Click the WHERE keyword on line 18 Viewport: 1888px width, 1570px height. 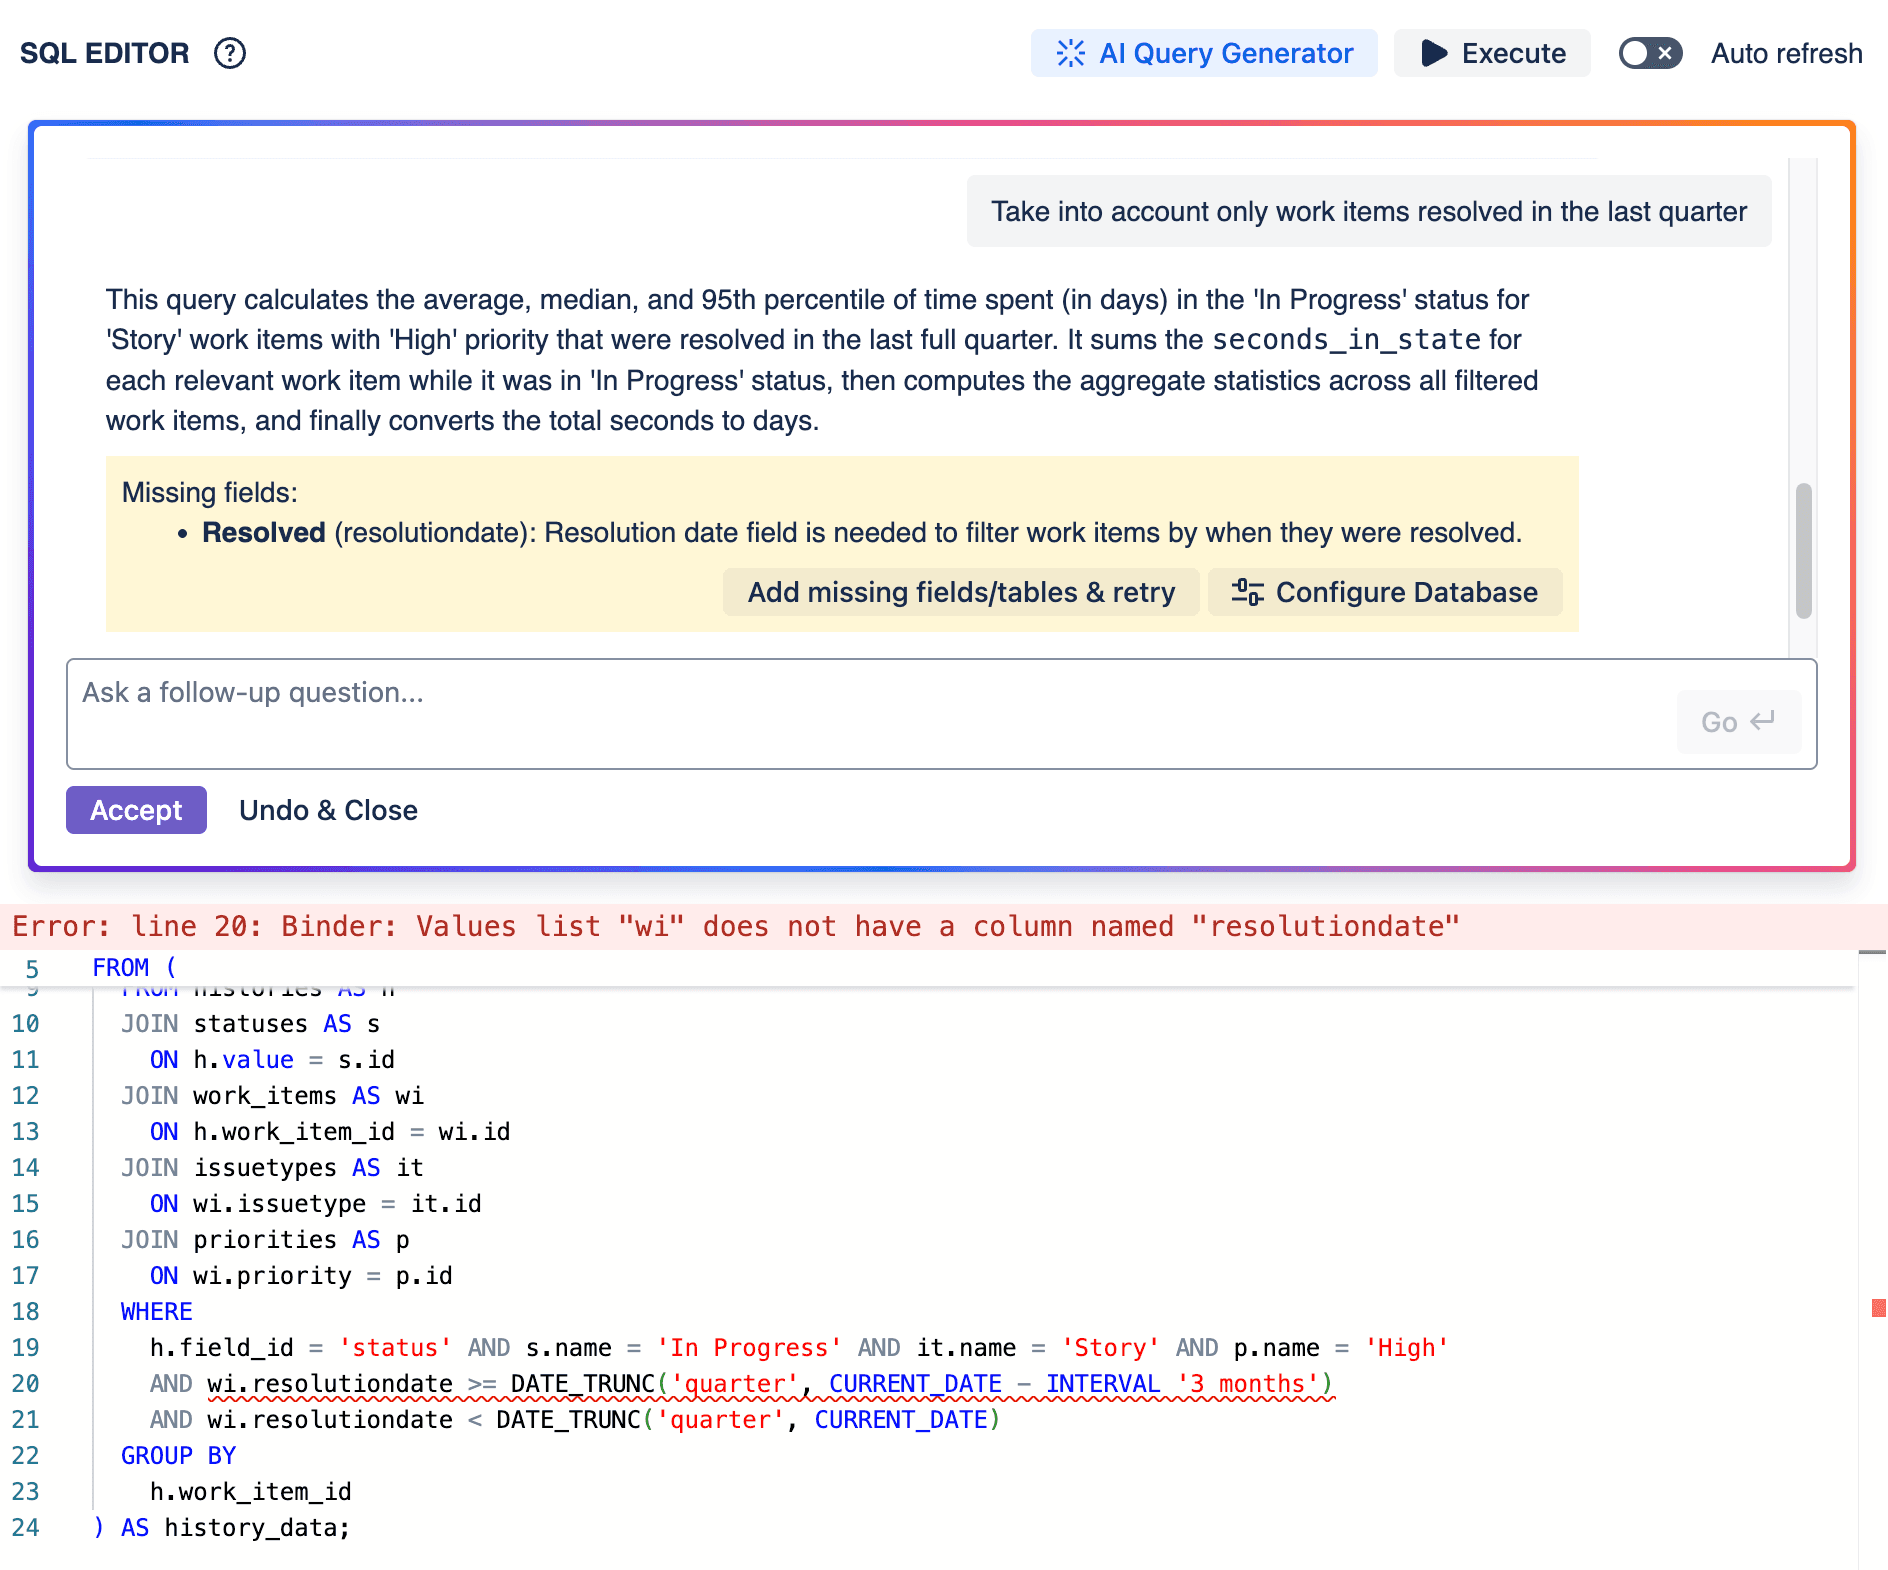click(157, 1312)
